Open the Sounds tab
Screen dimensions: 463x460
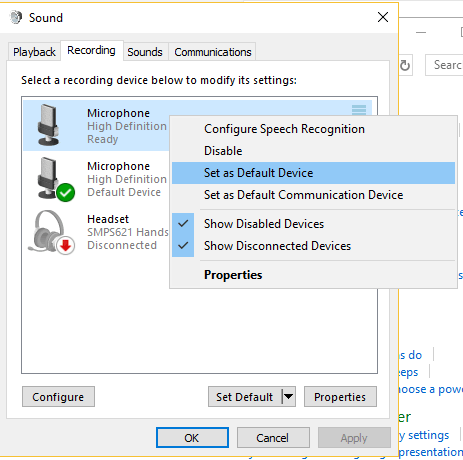145,52
